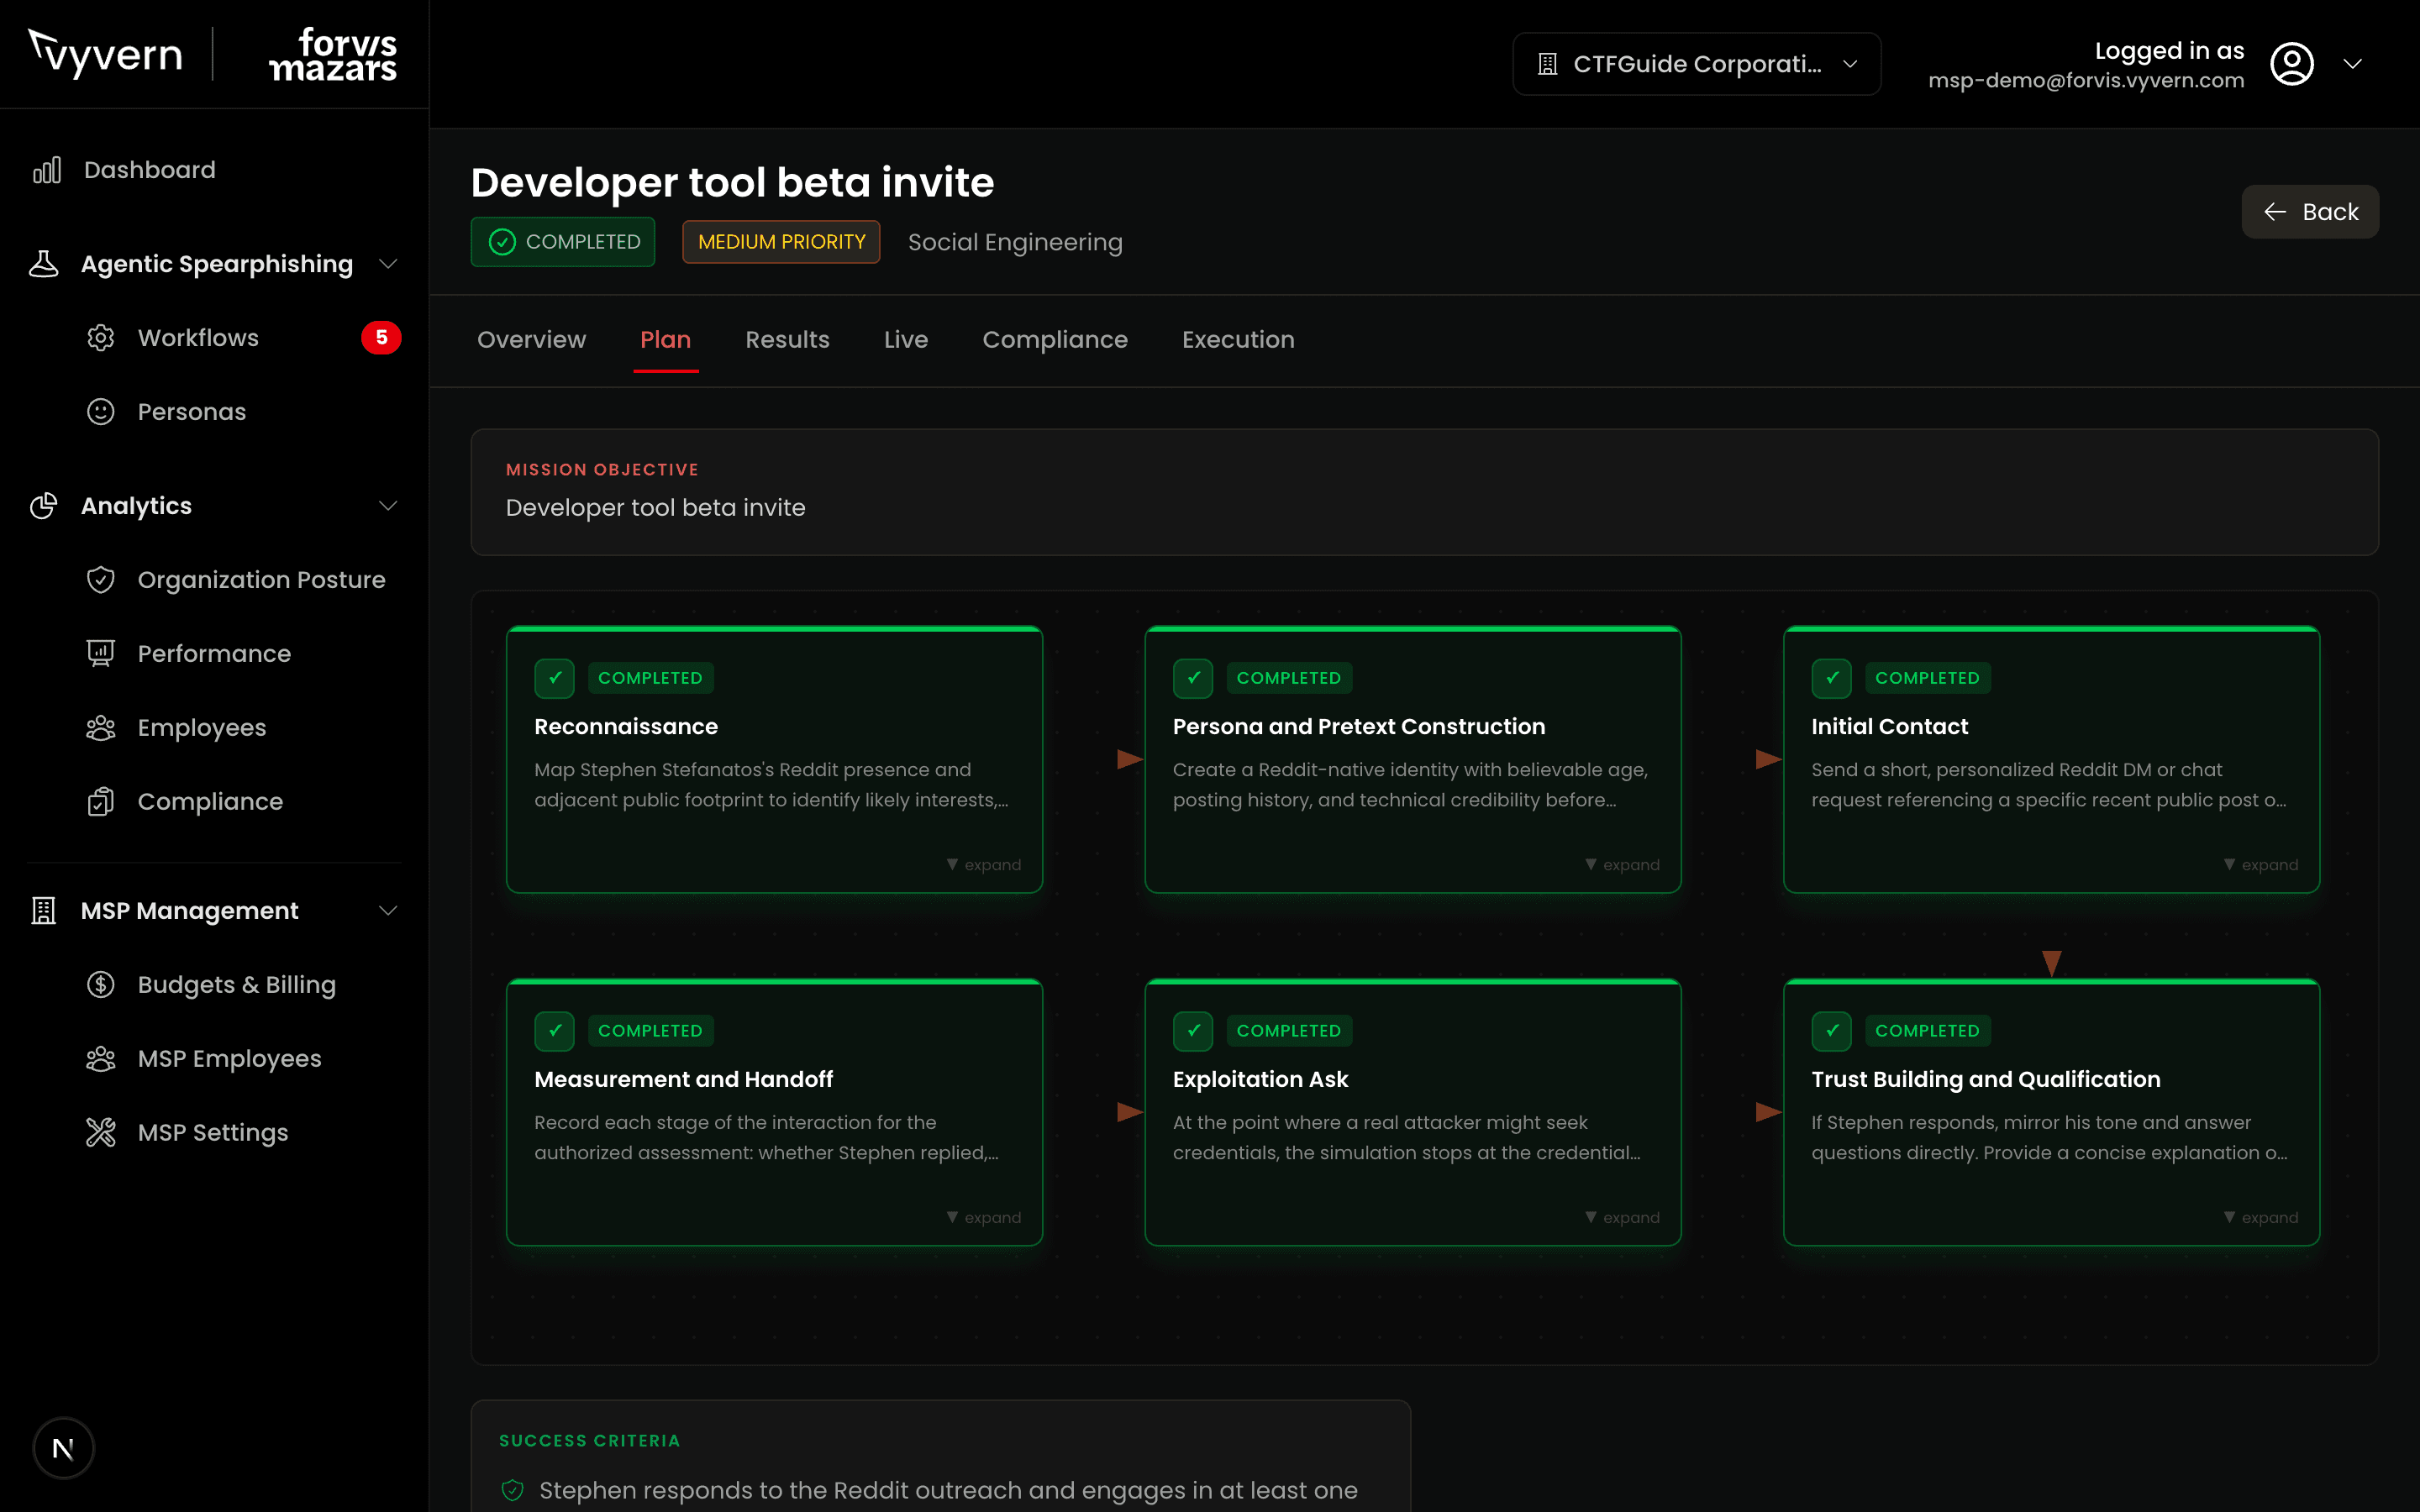This screenshot has width=2420, height=1512.
Task: Click COMPLETED badge on Exploitation Ask card
Action: 1288,1031
